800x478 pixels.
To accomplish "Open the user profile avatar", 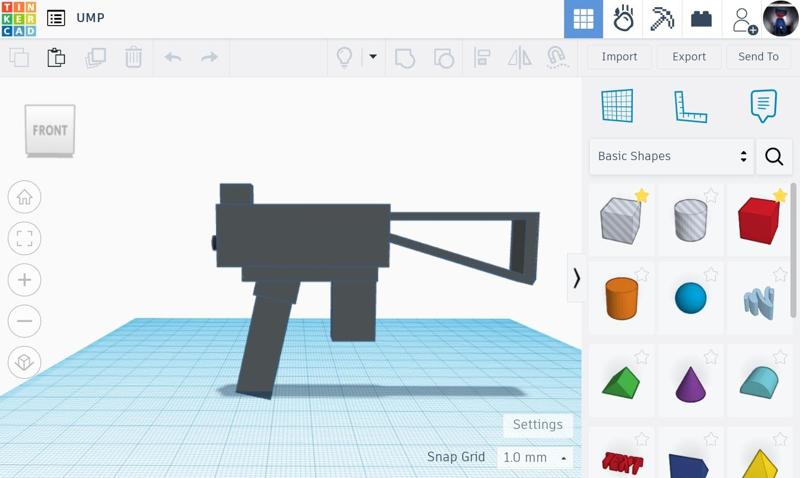I will (781, 19).
